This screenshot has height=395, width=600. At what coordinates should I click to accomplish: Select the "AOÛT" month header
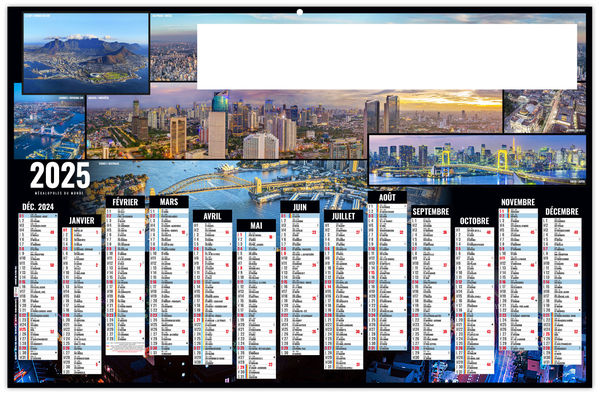coord(387,198)
